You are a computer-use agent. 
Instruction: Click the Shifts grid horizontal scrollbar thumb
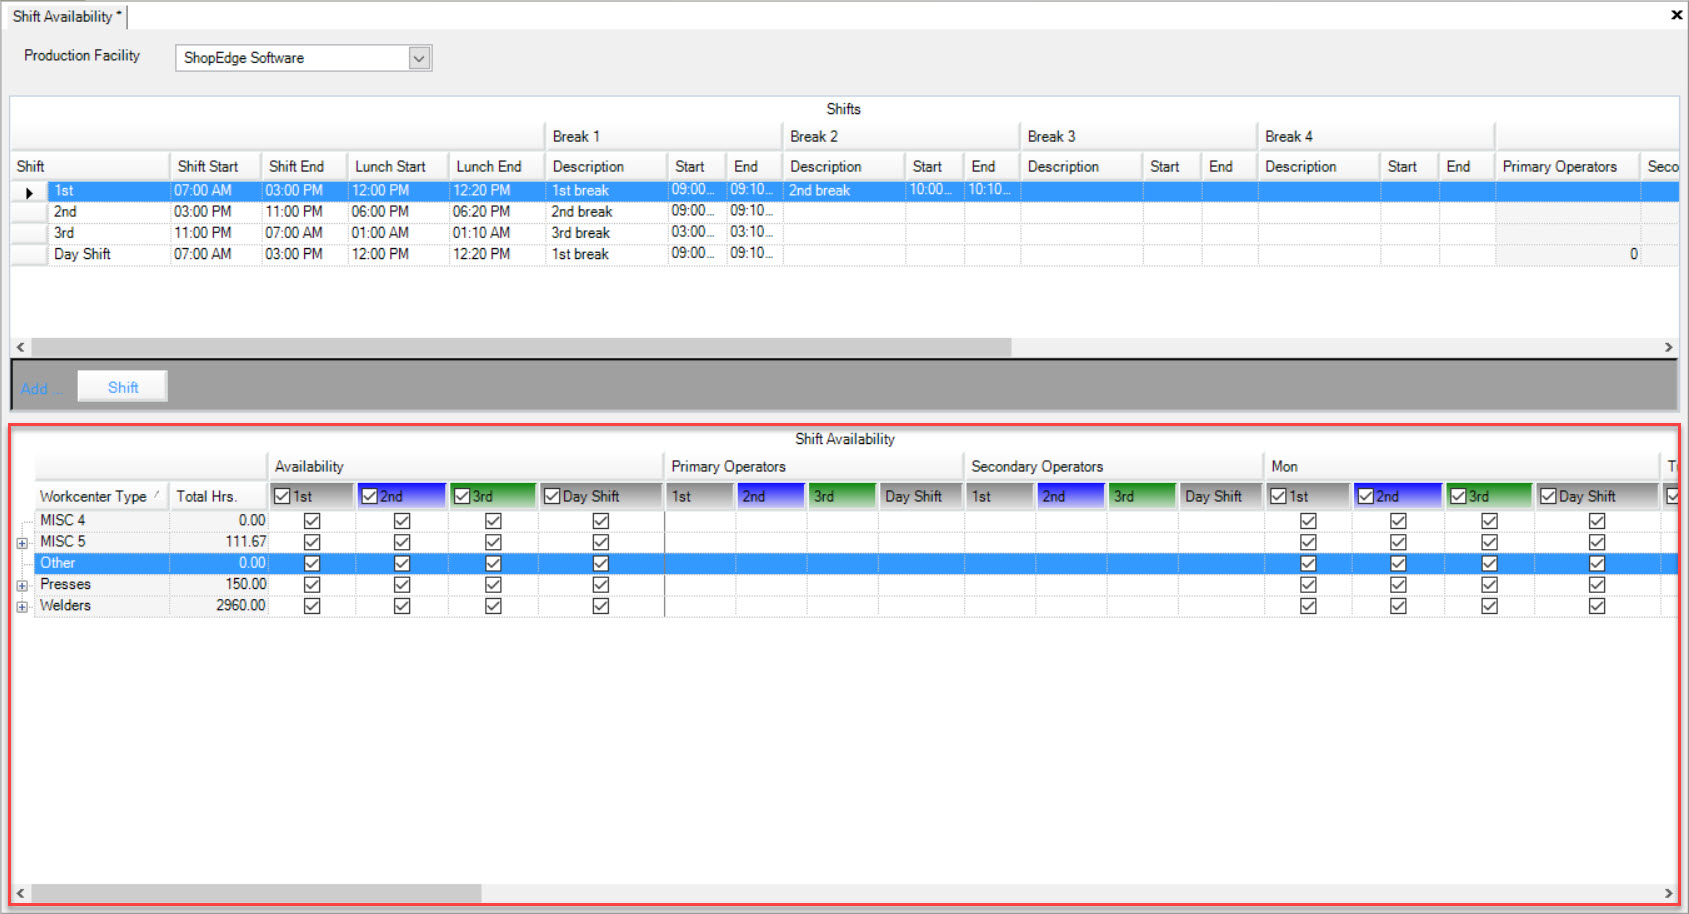pyautogui.click(x=521, y=347)
